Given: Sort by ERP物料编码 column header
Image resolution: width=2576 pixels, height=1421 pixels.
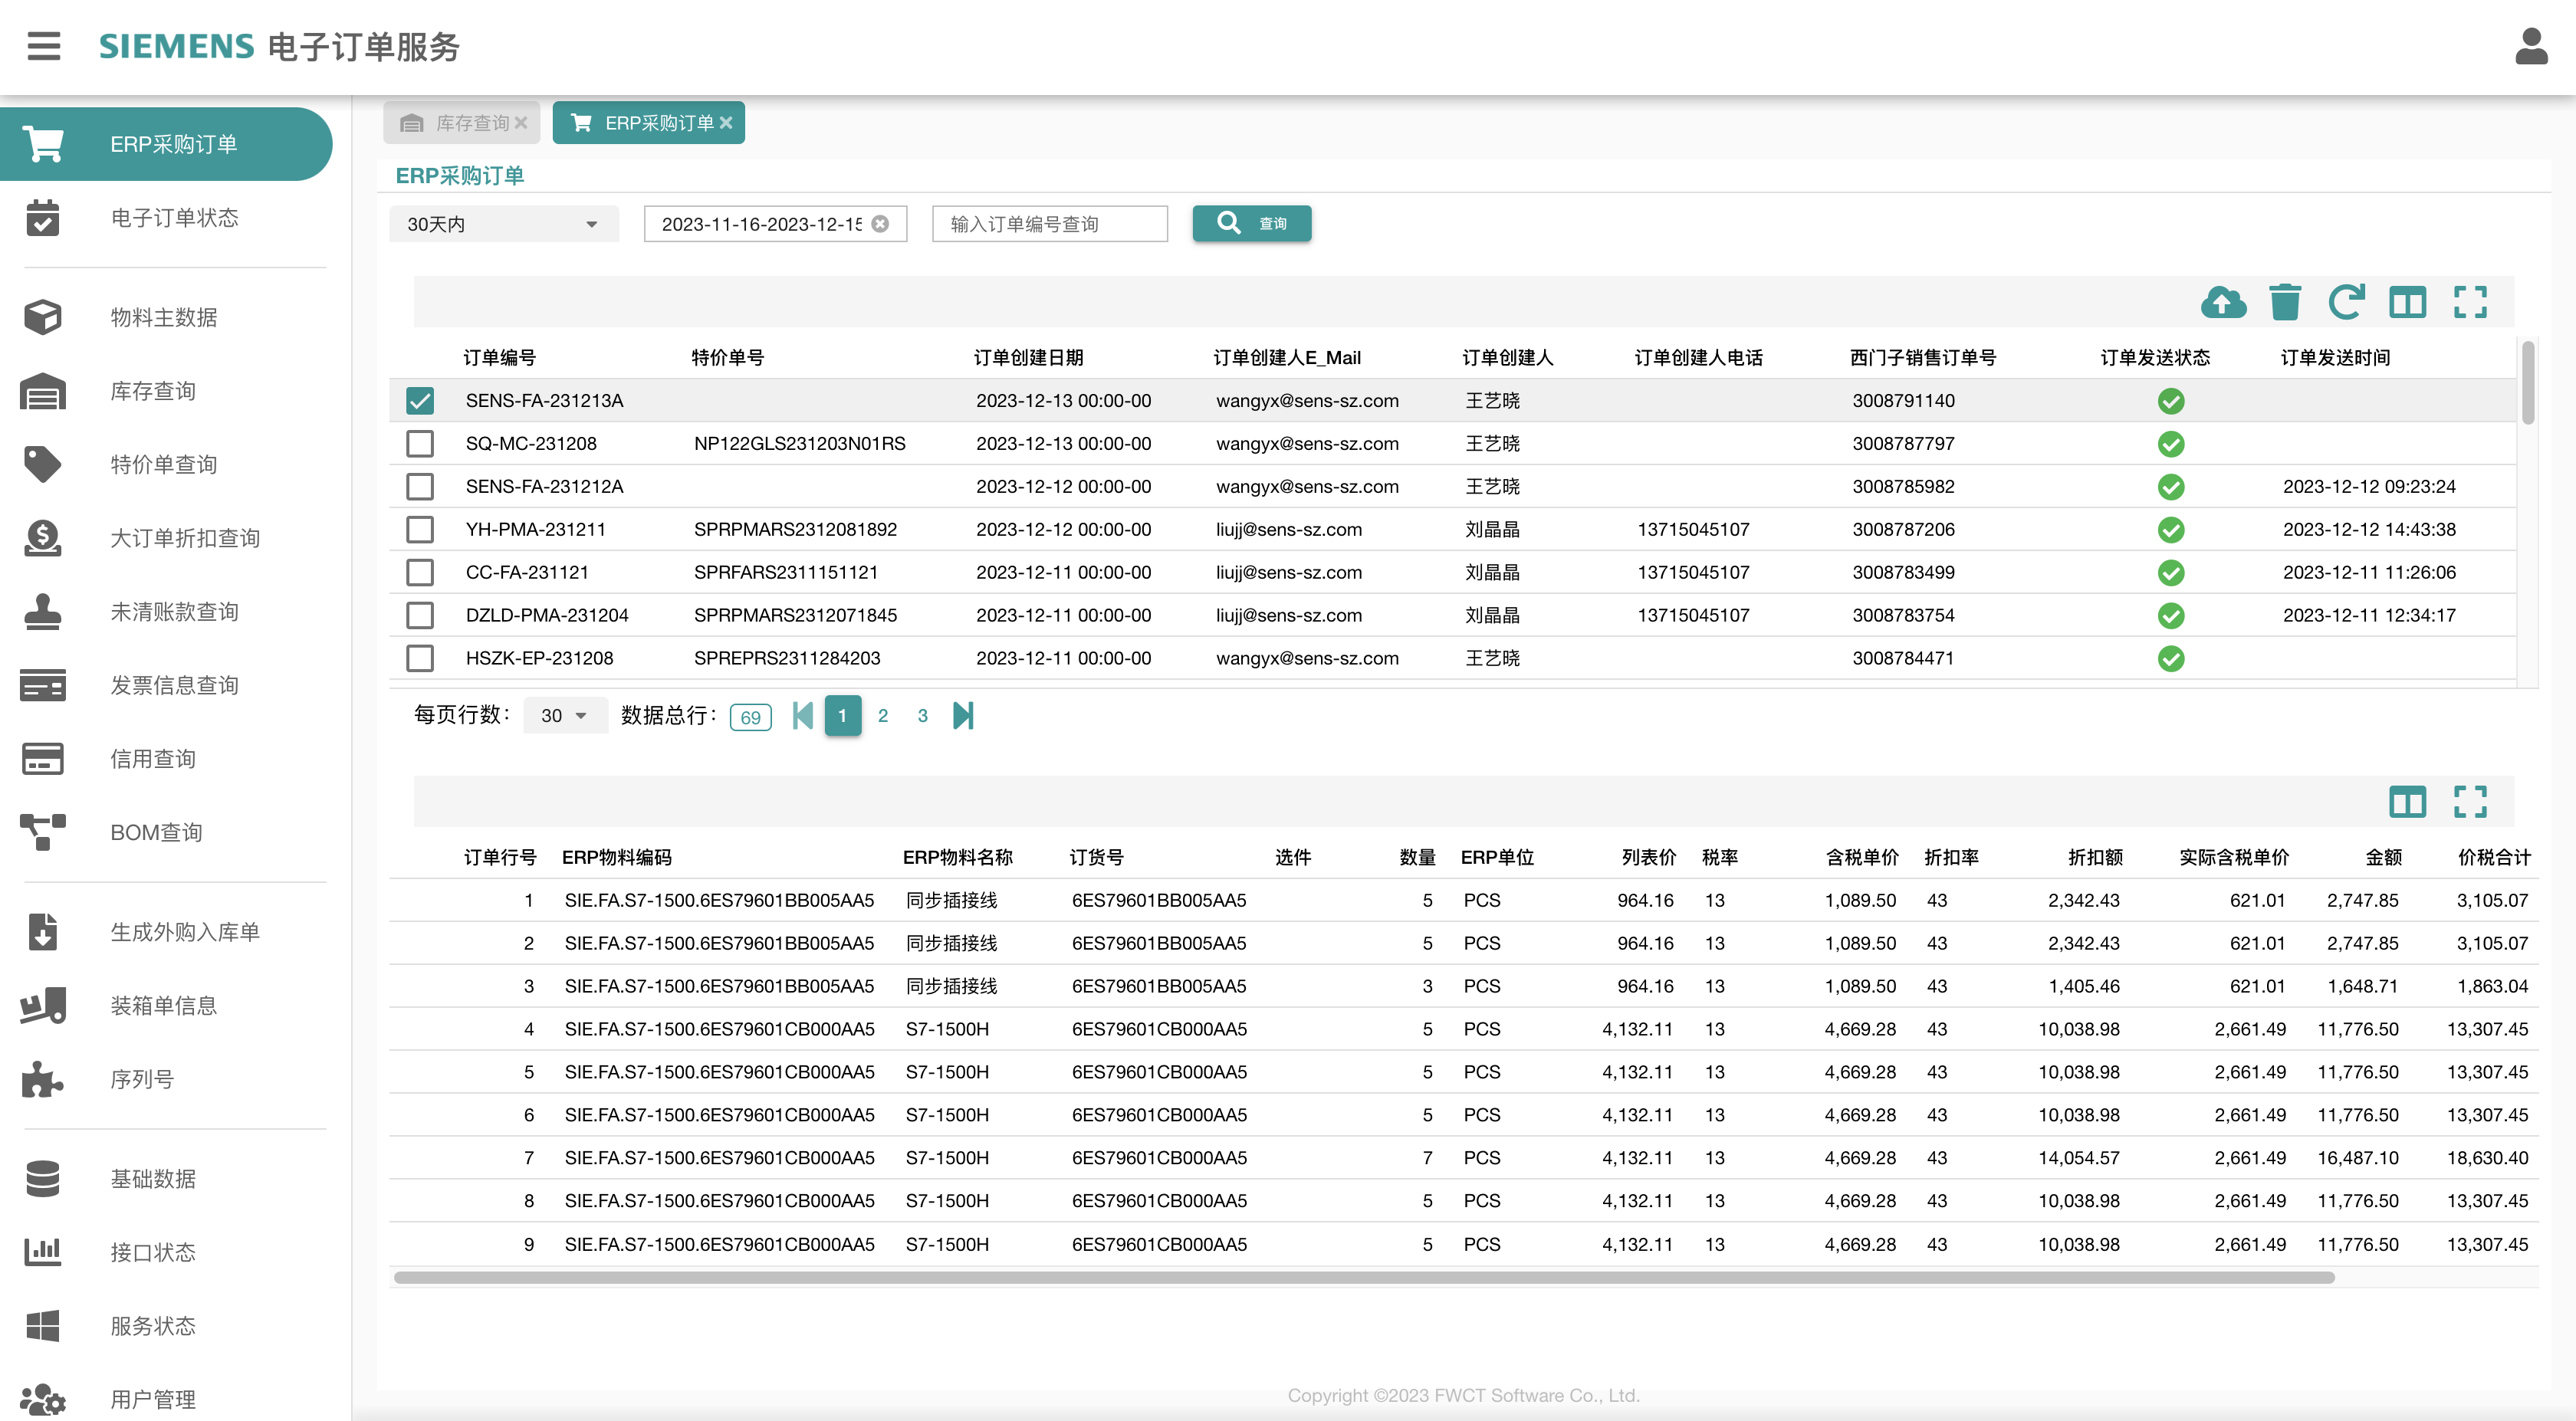Looking at the screenshot, I should pos(617,858).
